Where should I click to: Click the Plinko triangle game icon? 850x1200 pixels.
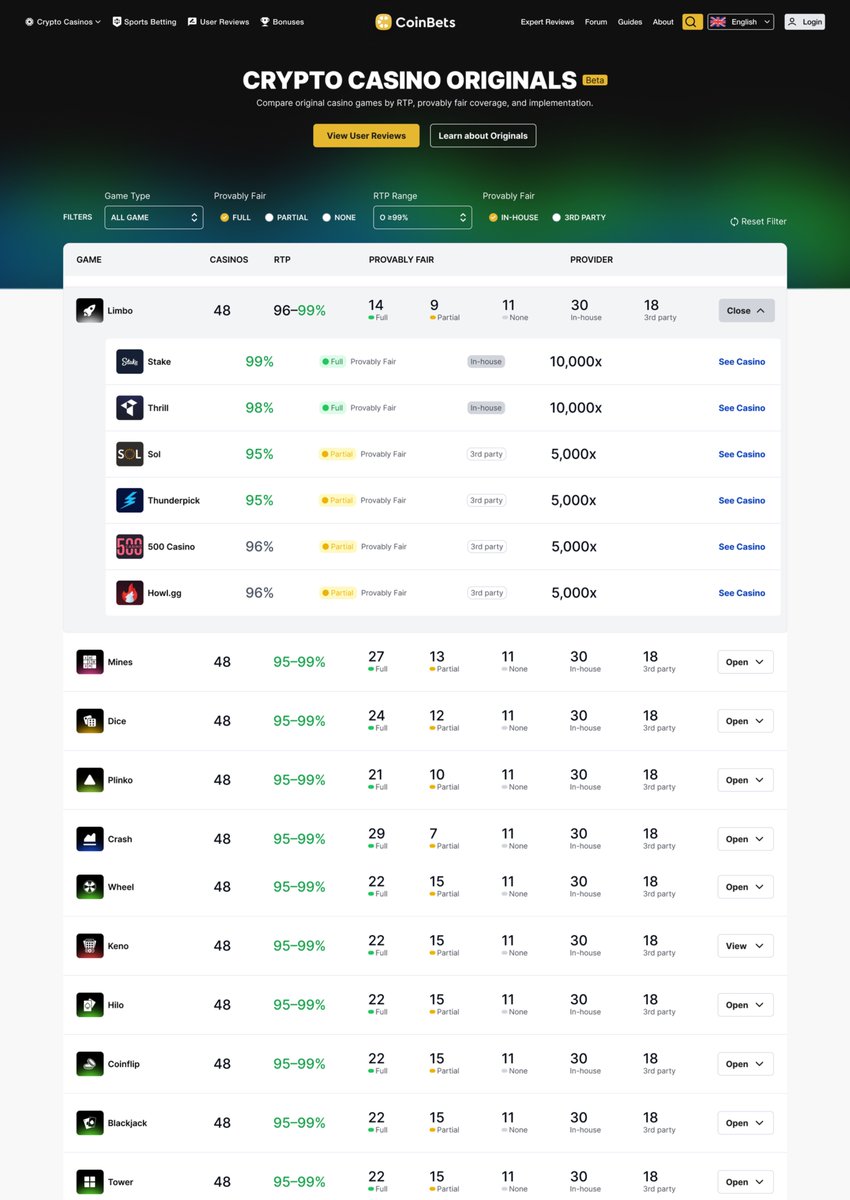89,779
